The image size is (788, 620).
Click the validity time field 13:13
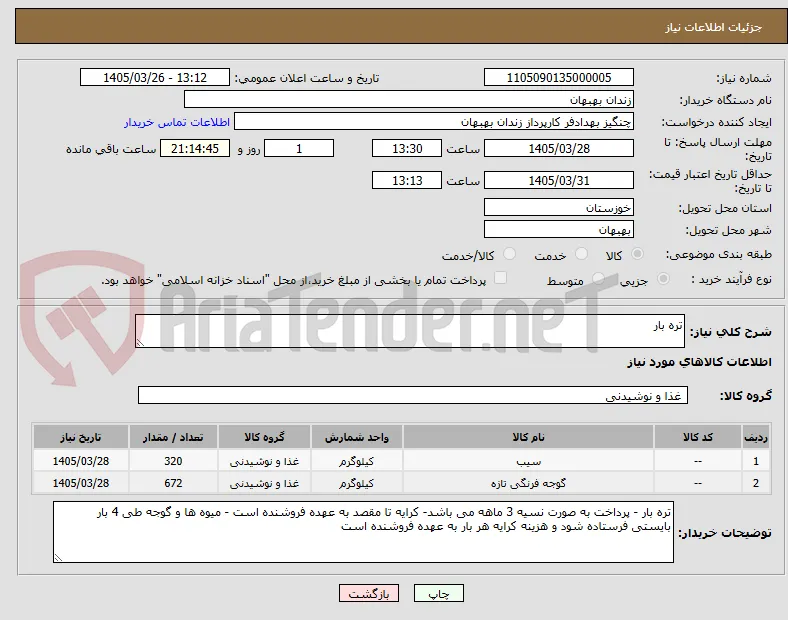point(407,180)
